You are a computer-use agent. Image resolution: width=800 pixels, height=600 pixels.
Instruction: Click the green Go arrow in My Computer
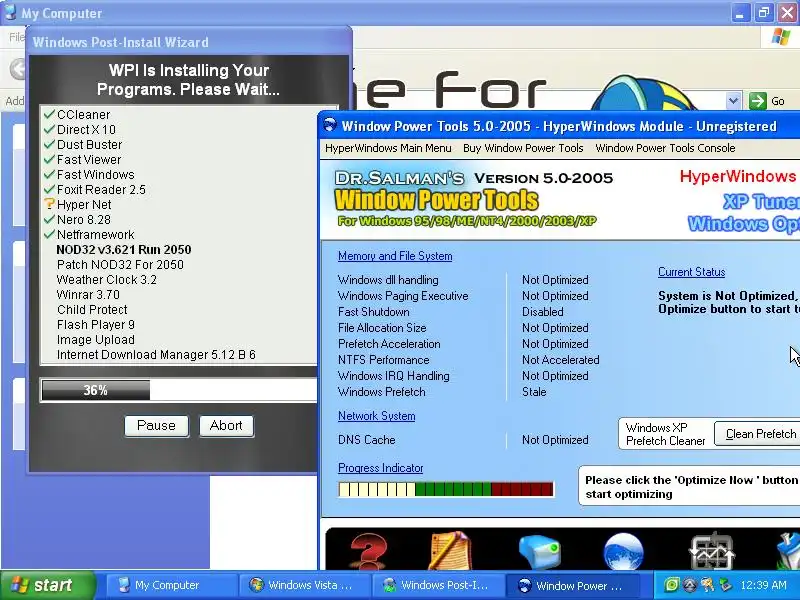[x=758, y=101]
